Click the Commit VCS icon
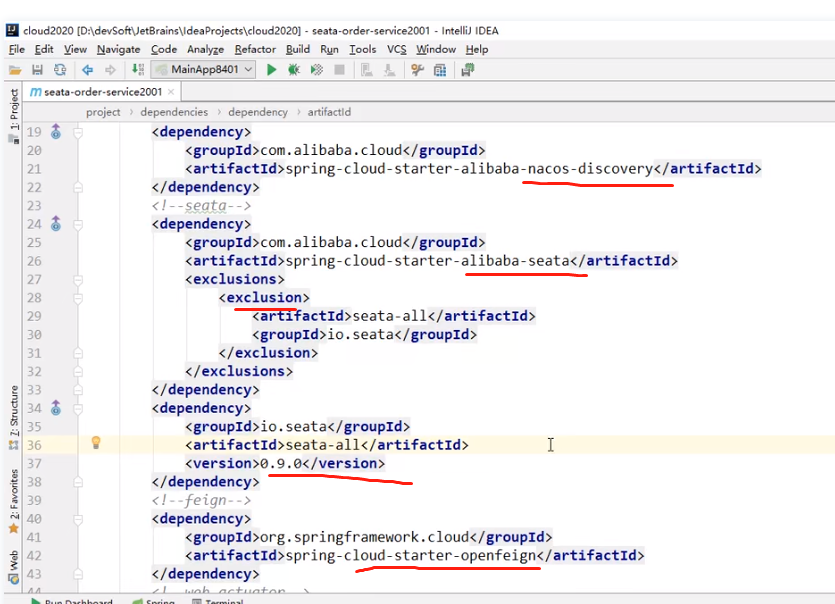 (x=389, y=70)
